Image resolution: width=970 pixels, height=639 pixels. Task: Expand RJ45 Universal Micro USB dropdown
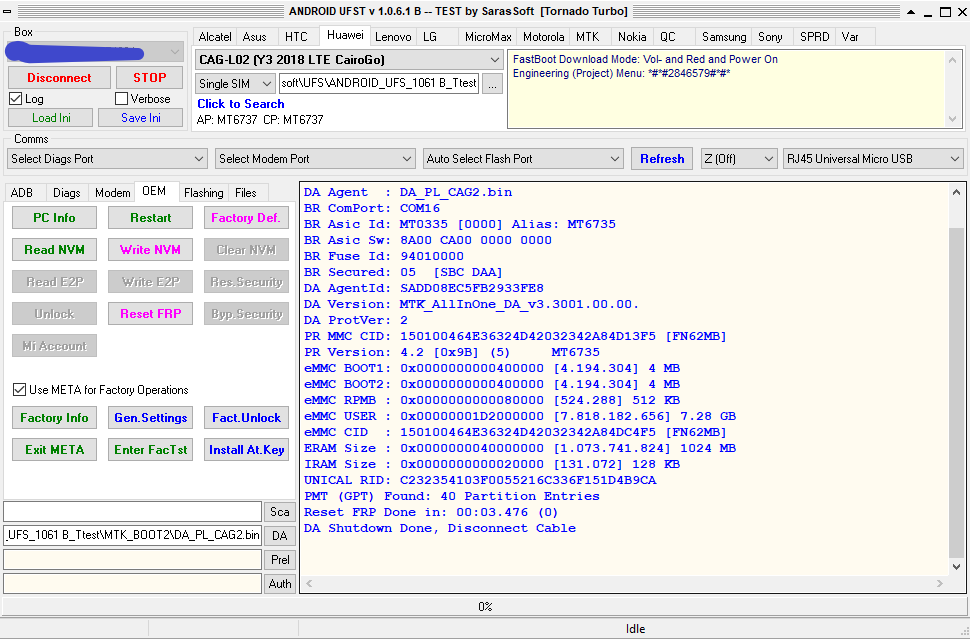coord(873,159)
